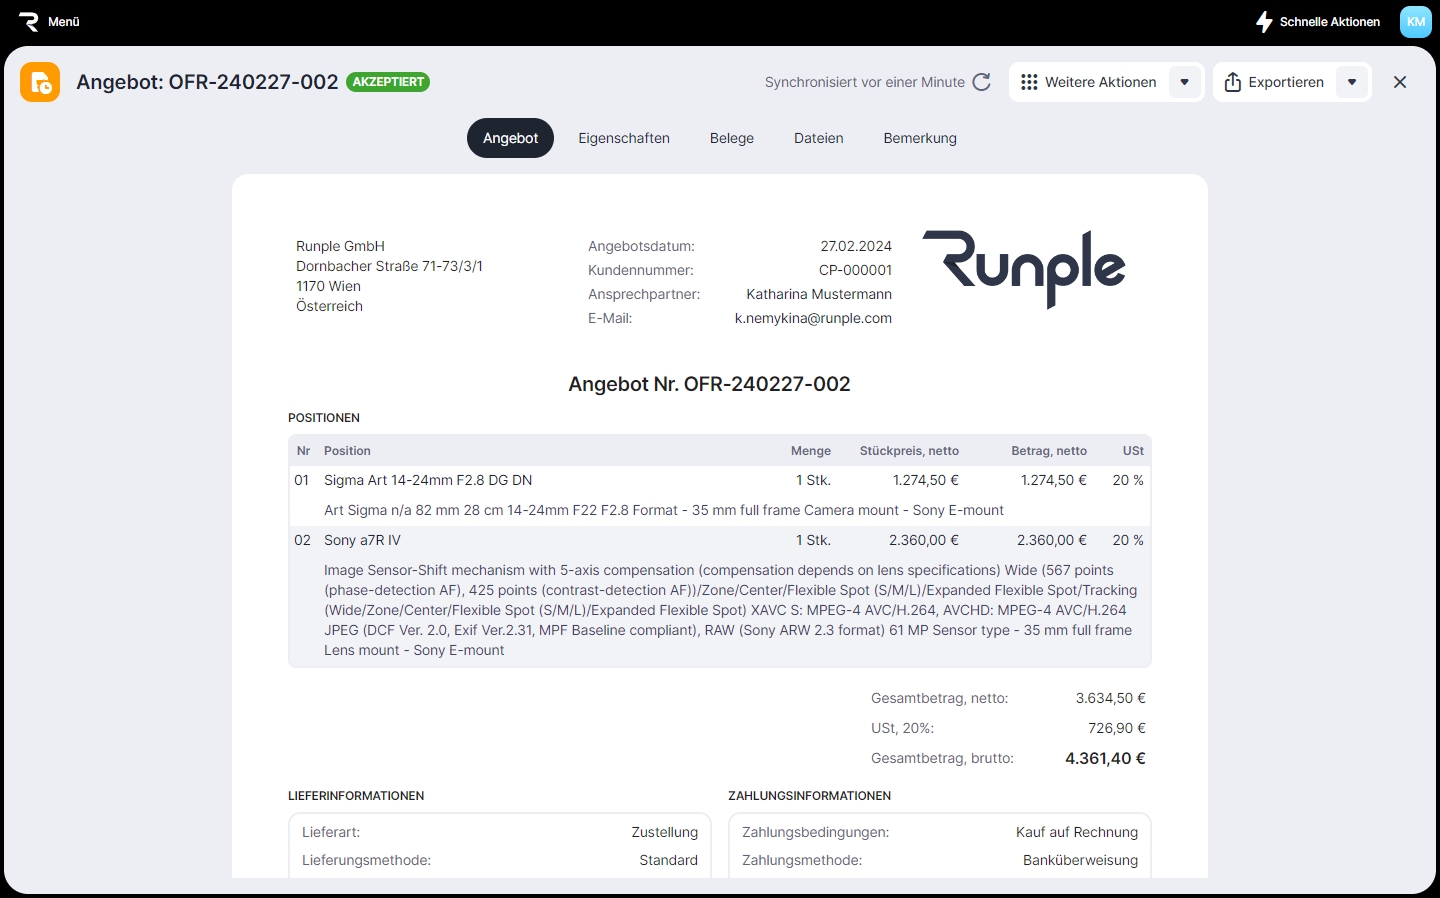Open the KM user avatar

pos(1415,22)
